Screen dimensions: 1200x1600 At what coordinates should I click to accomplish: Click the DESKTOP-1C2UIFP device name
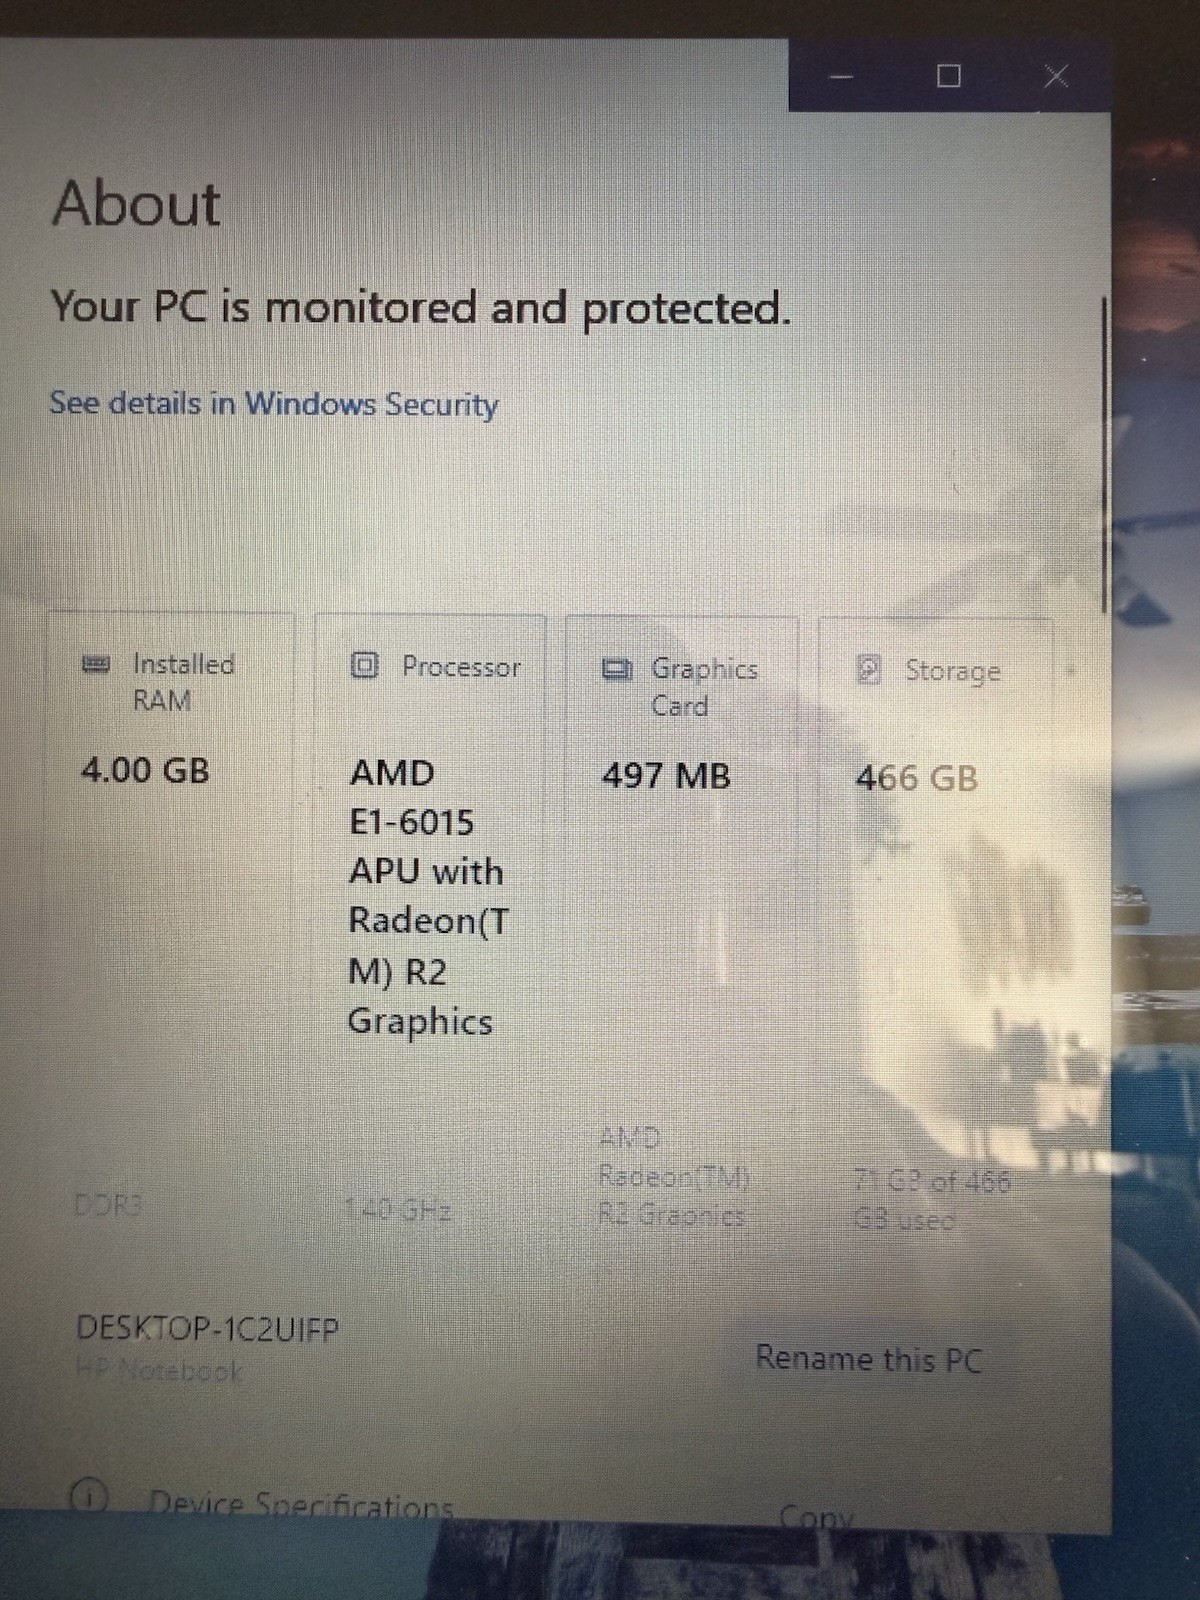207,1329
